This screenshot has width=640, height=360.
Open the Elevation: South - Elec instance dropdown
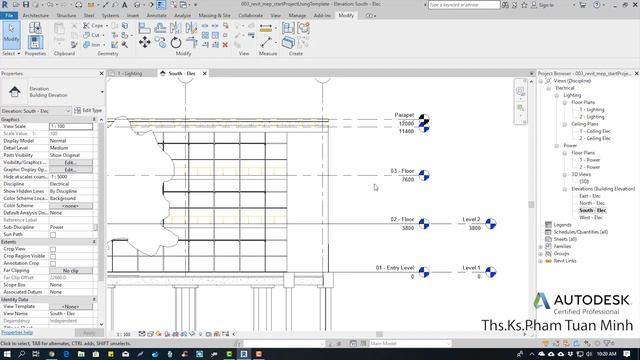(36, 111)
